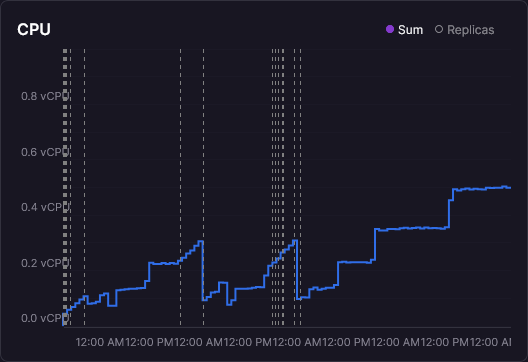Viewport: 528px width, 362px height.
Task: Click the blue CPU line's final plateau
Action: pyautogui.click(x=482, y=189)
